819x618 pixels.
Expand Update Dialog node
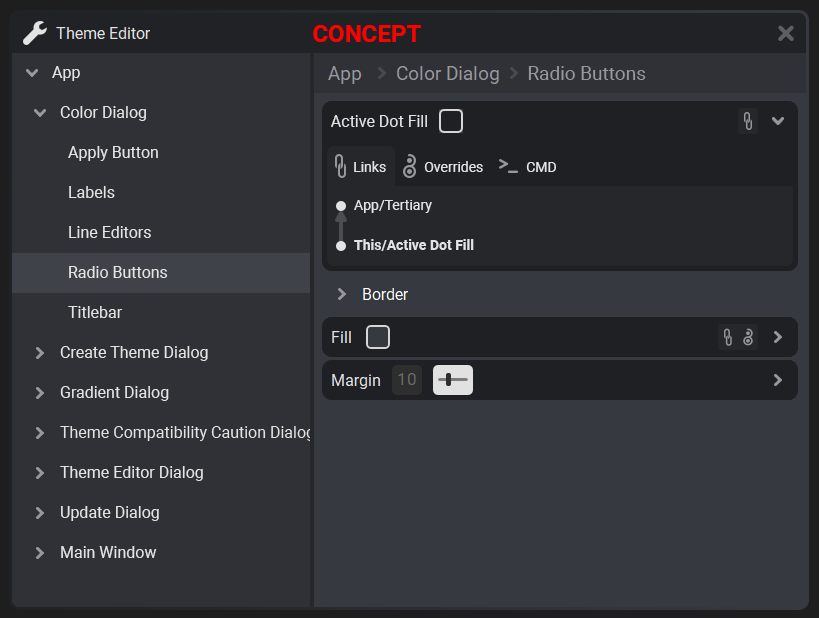pos(40,512)
